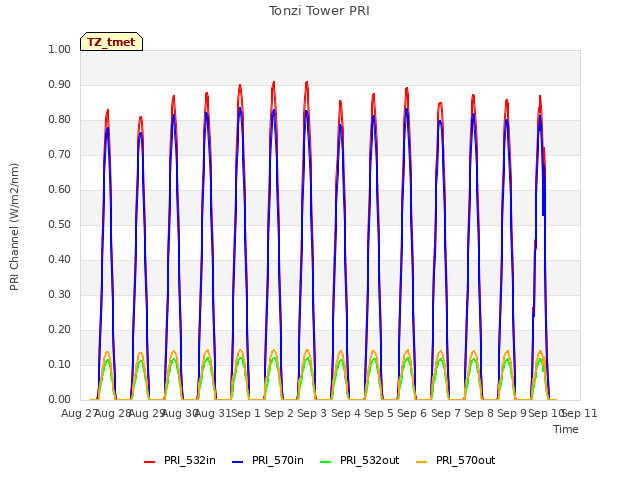Click the 0.10 y-axis tick label
Viewport: 640px width, 480px height.
pos(60,364)
